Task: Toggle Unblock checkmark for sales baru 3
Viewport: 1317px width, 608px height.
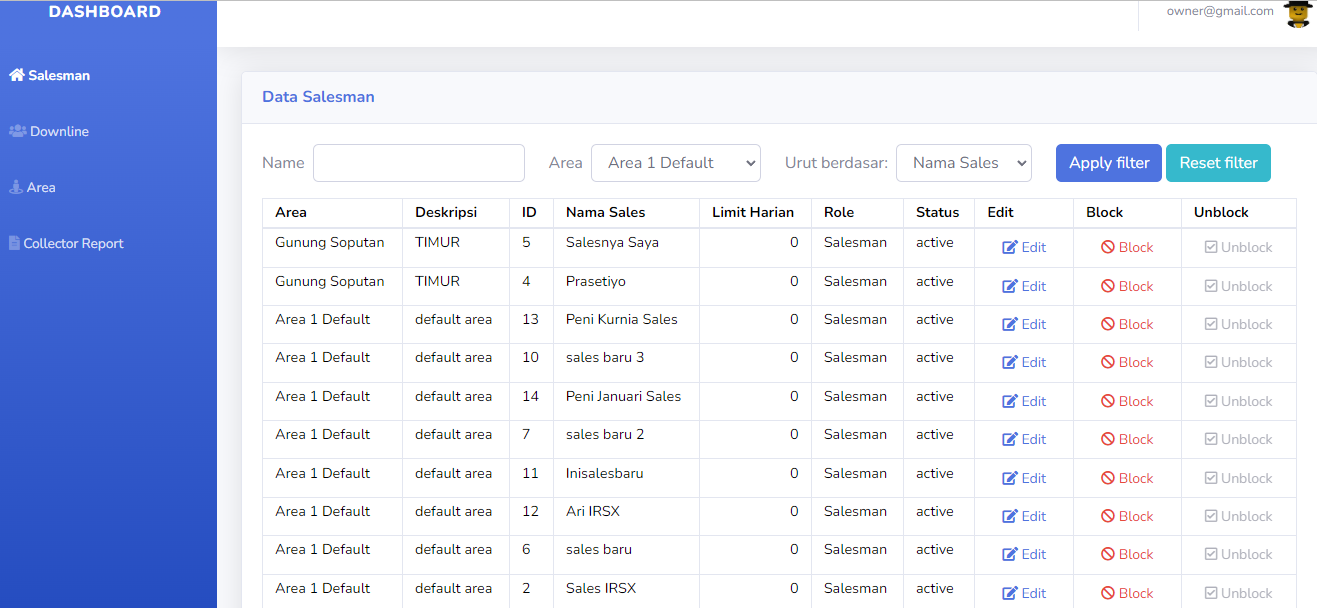Action: [x=1210, y=363]
